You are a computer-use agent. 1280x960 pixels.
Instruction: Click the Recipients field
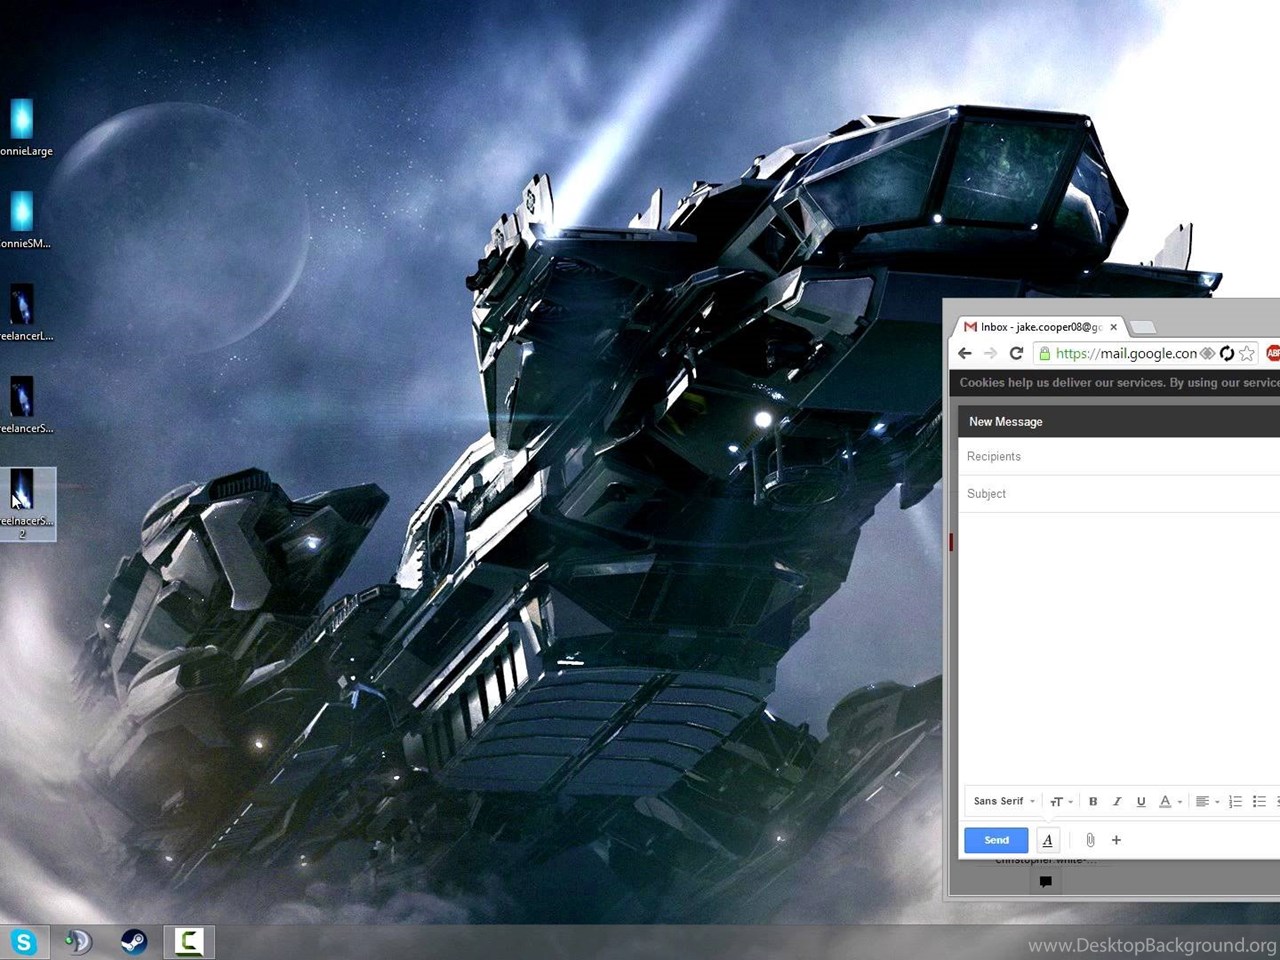pos(1119,456)
